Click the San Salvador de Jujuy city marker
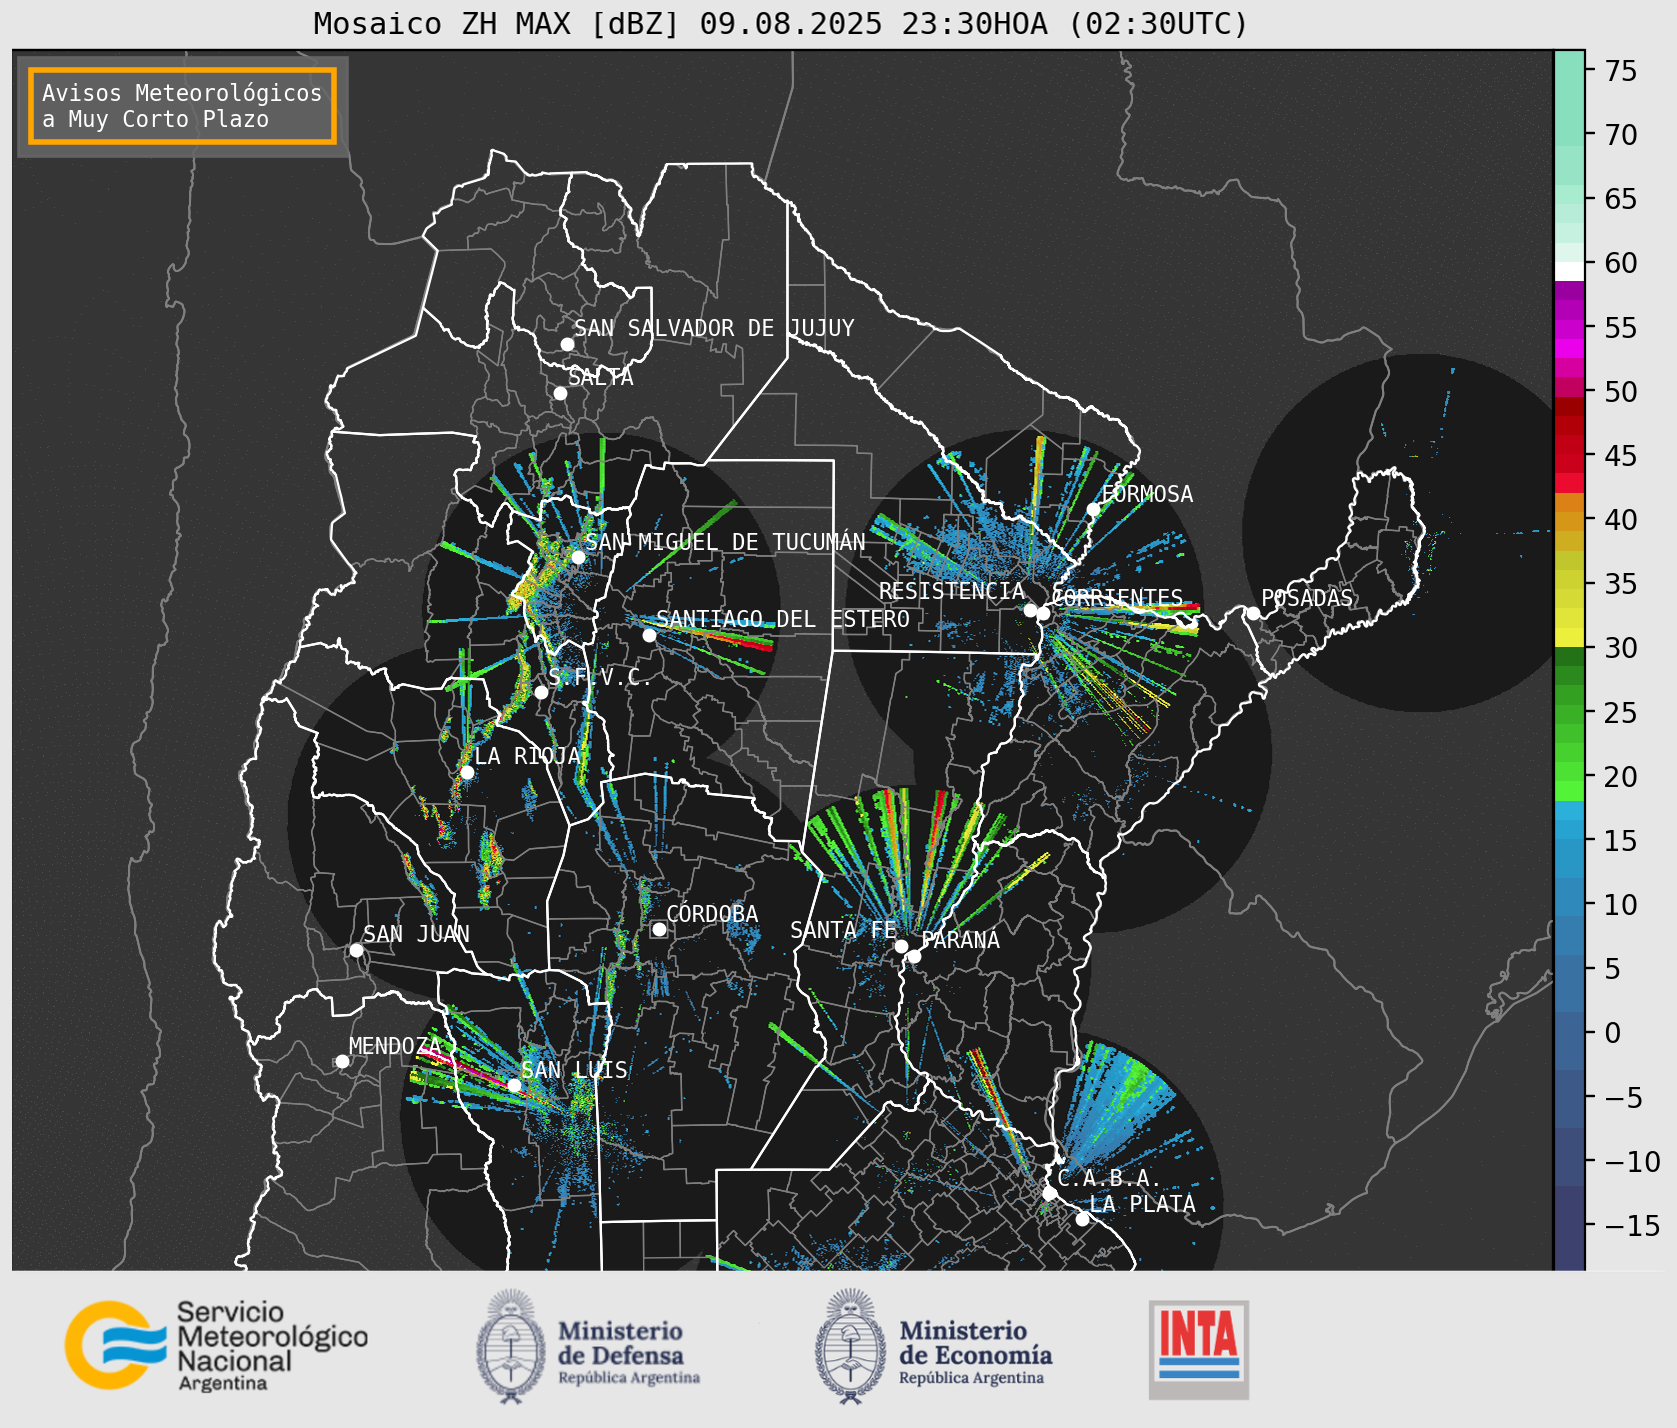Image resolution: width=1677 pixels, height=1428 pixels. [567, 344]
